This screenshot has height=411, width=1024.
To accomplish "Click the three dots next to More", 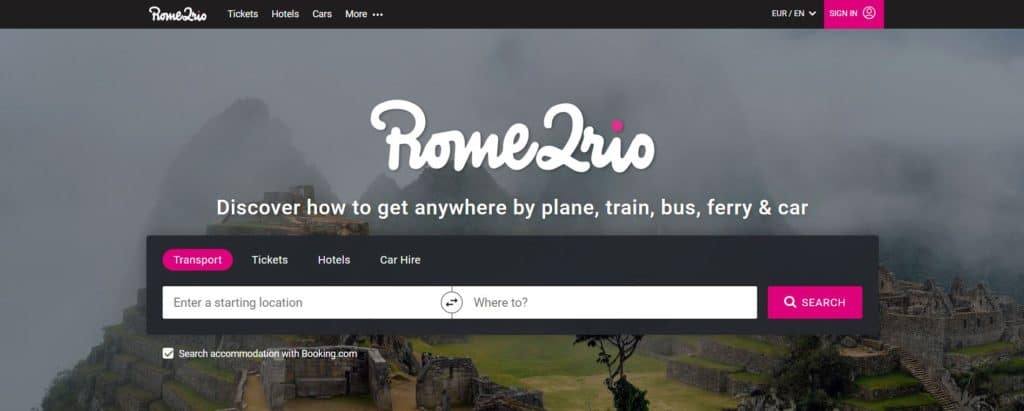I will pos(377,14).
